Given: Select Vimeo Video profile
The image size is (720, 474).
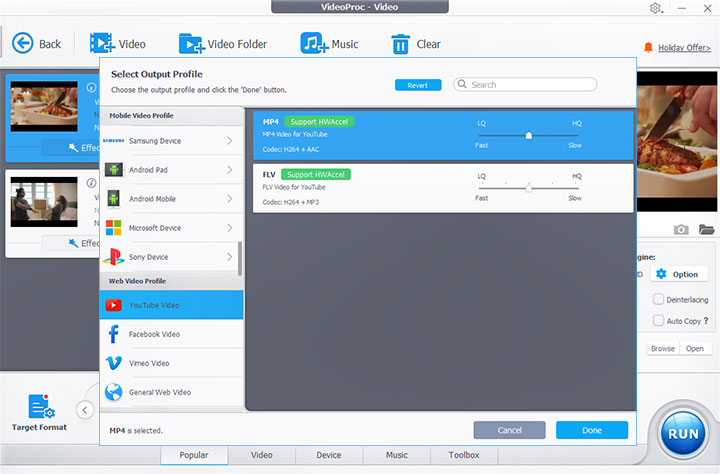Looking at the screenshot, I should pos(171,363).
